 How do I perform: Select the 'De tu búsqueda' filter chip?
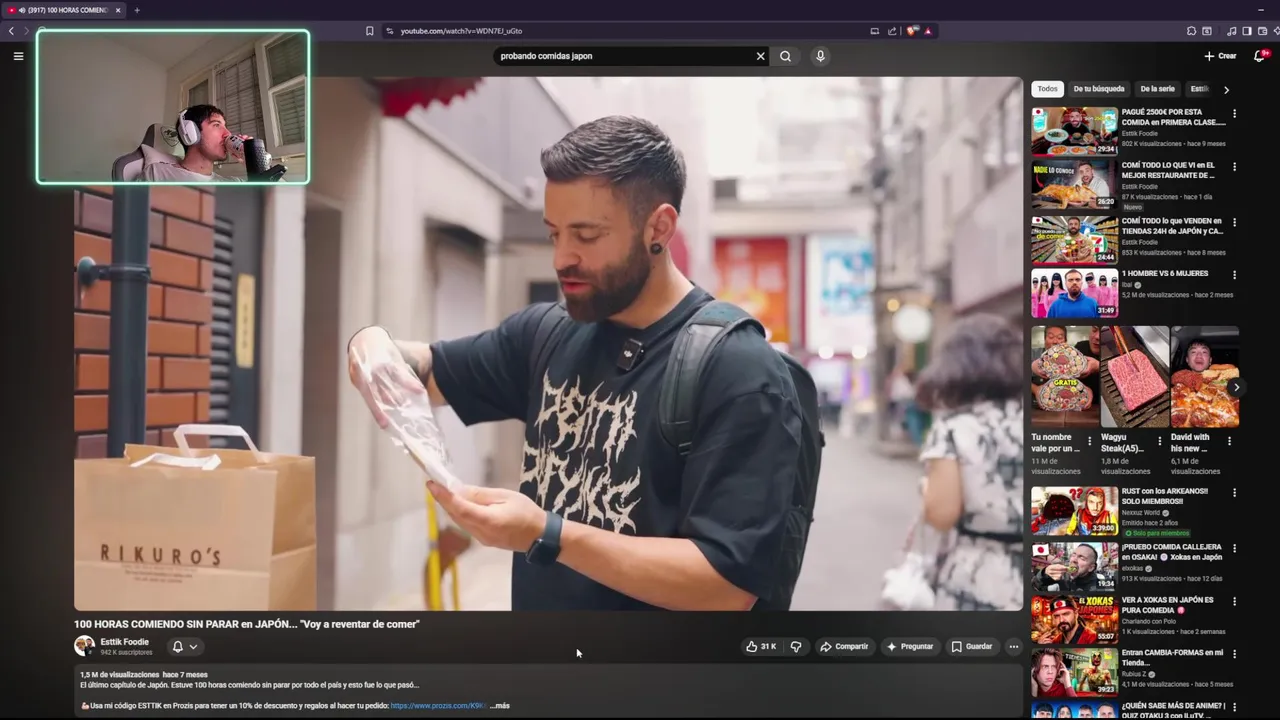1099,89
